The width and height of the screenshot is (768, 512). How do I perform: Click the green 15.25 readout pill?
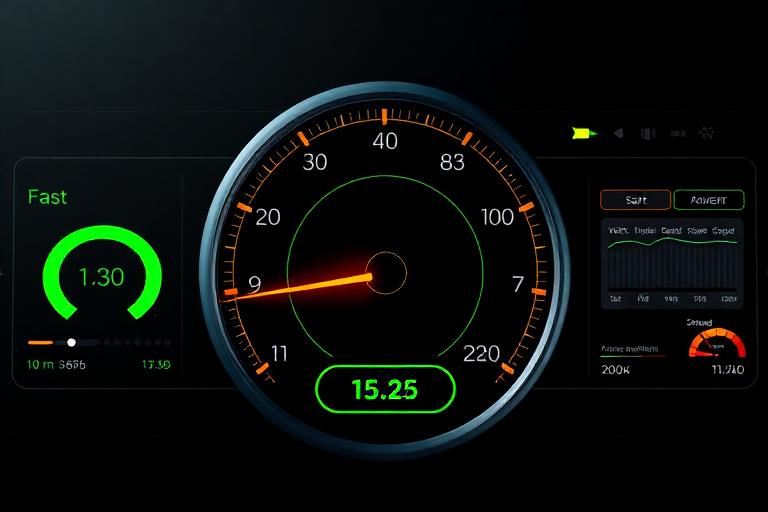pyautogui.click(x=385, y=389)
